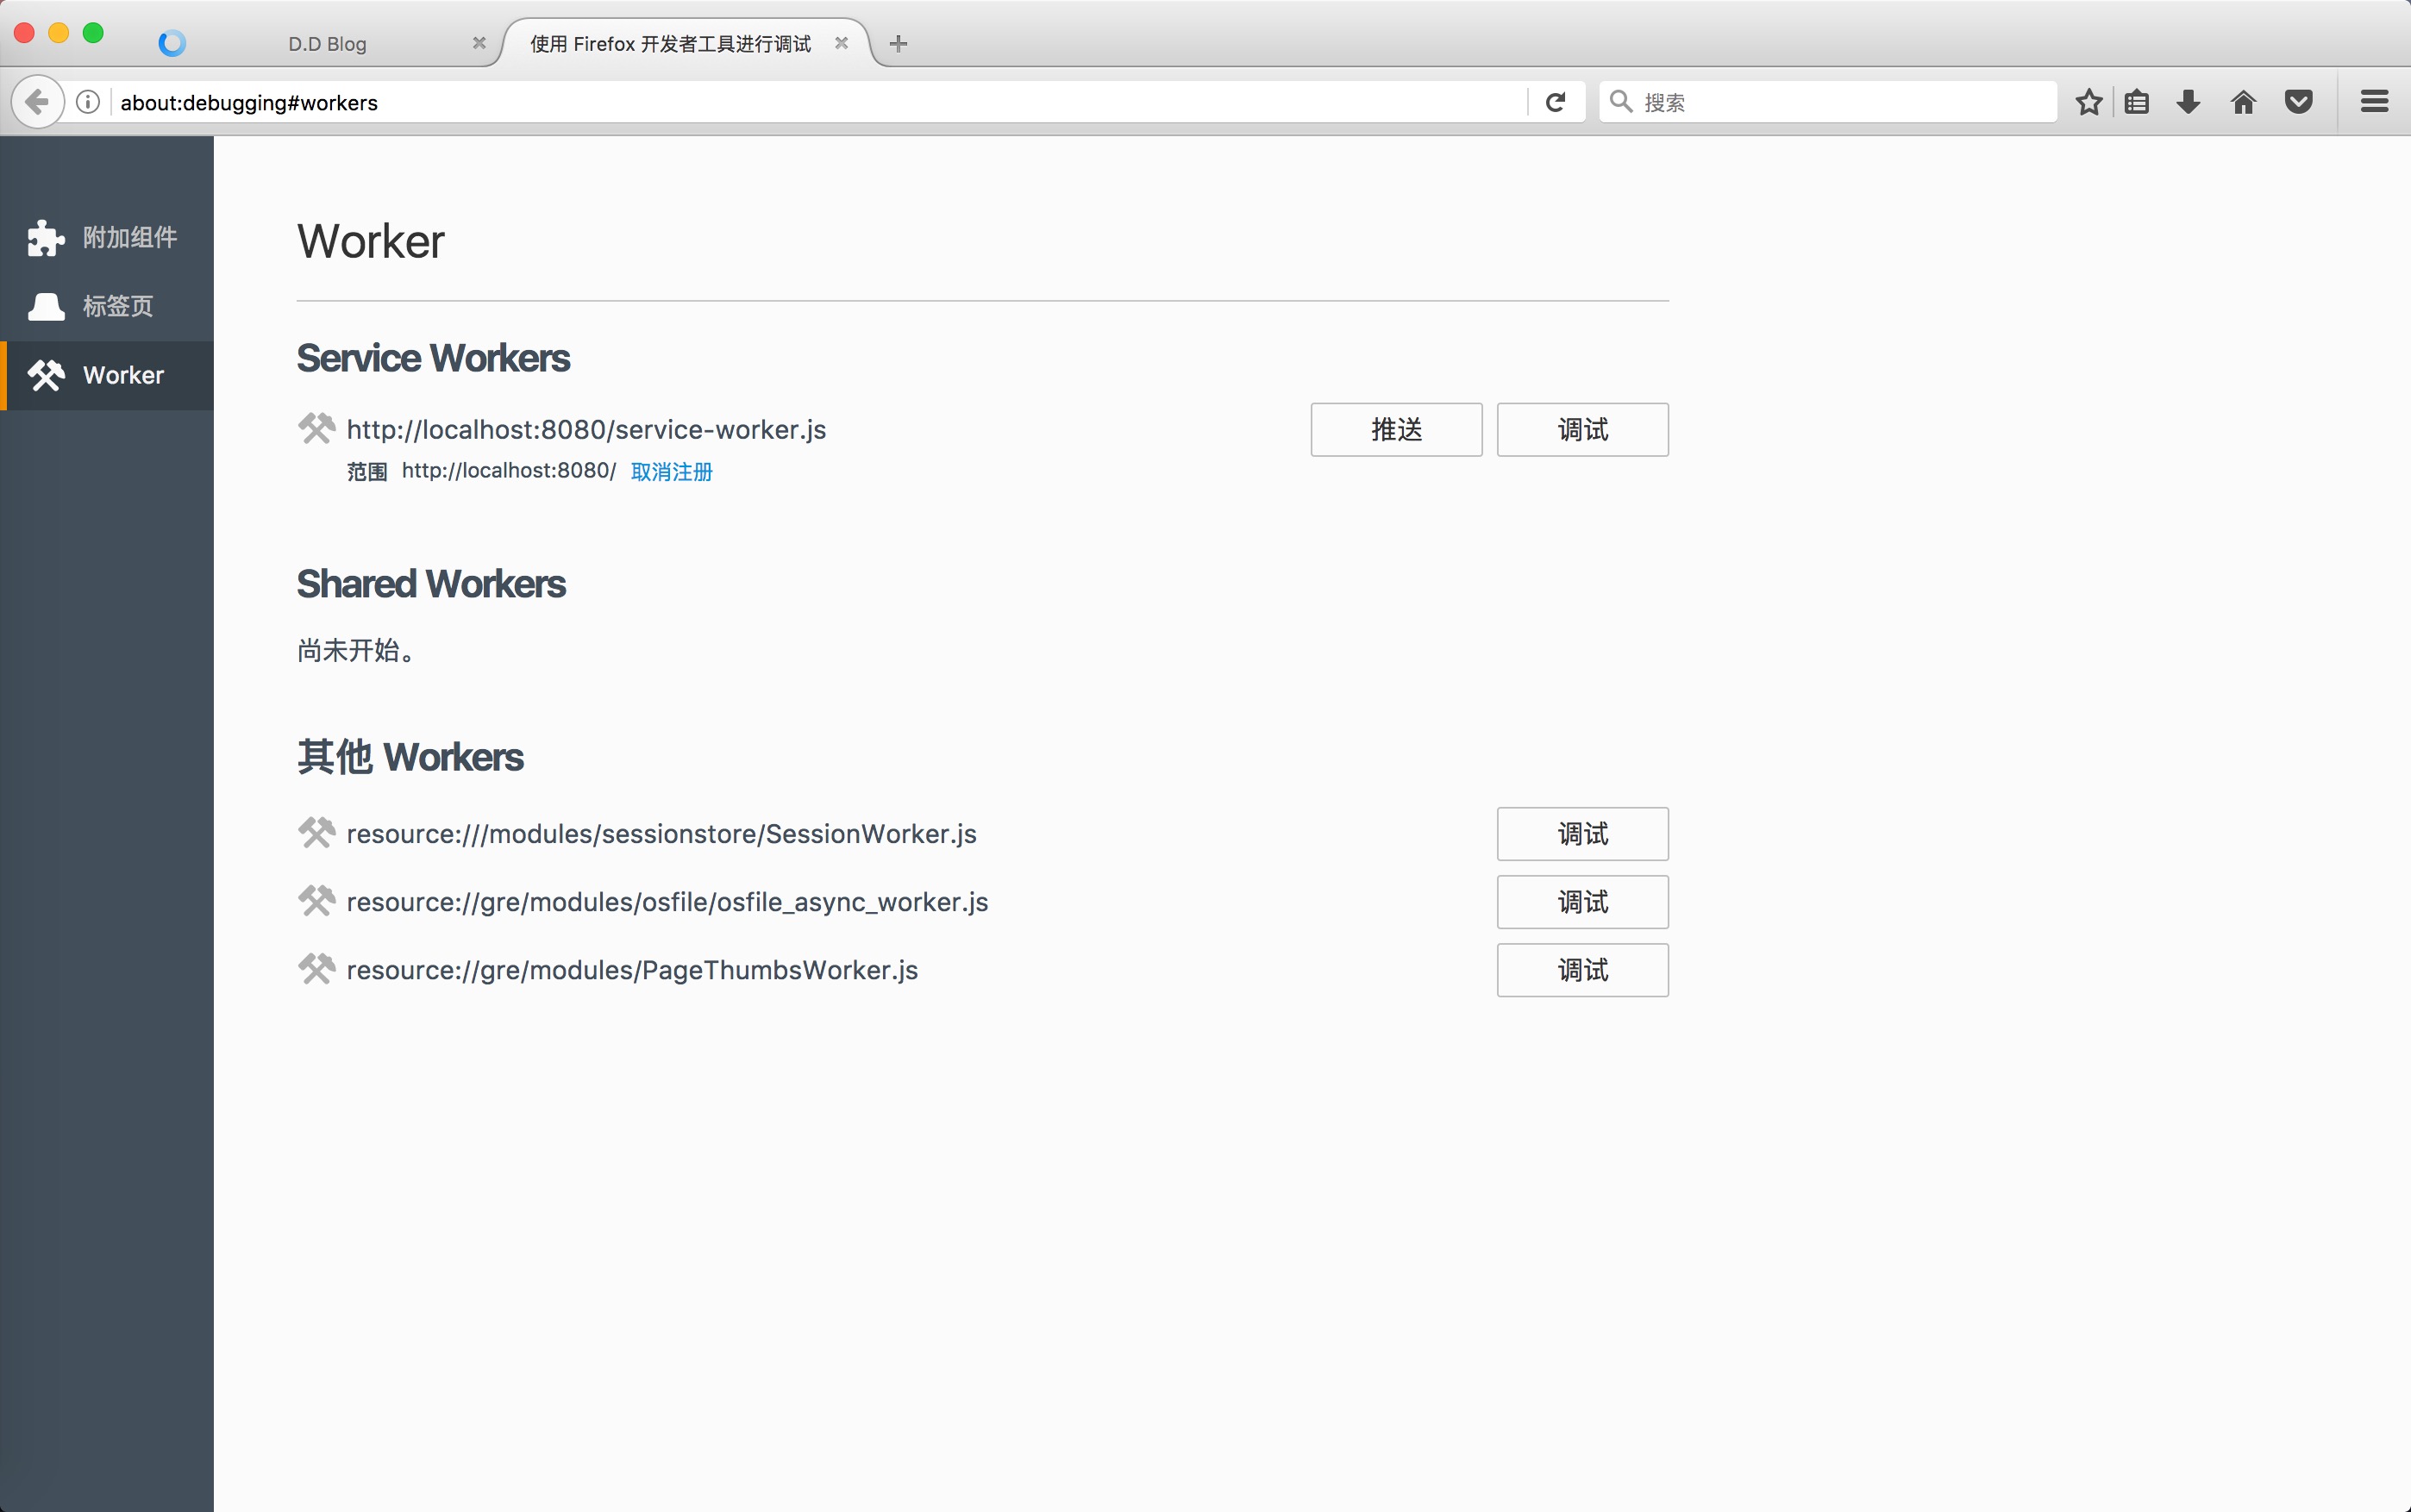Focus the 搜索 search field
Image resolution: width=2411 pixels, height=1512 pixels.
tap(1840, 102)
